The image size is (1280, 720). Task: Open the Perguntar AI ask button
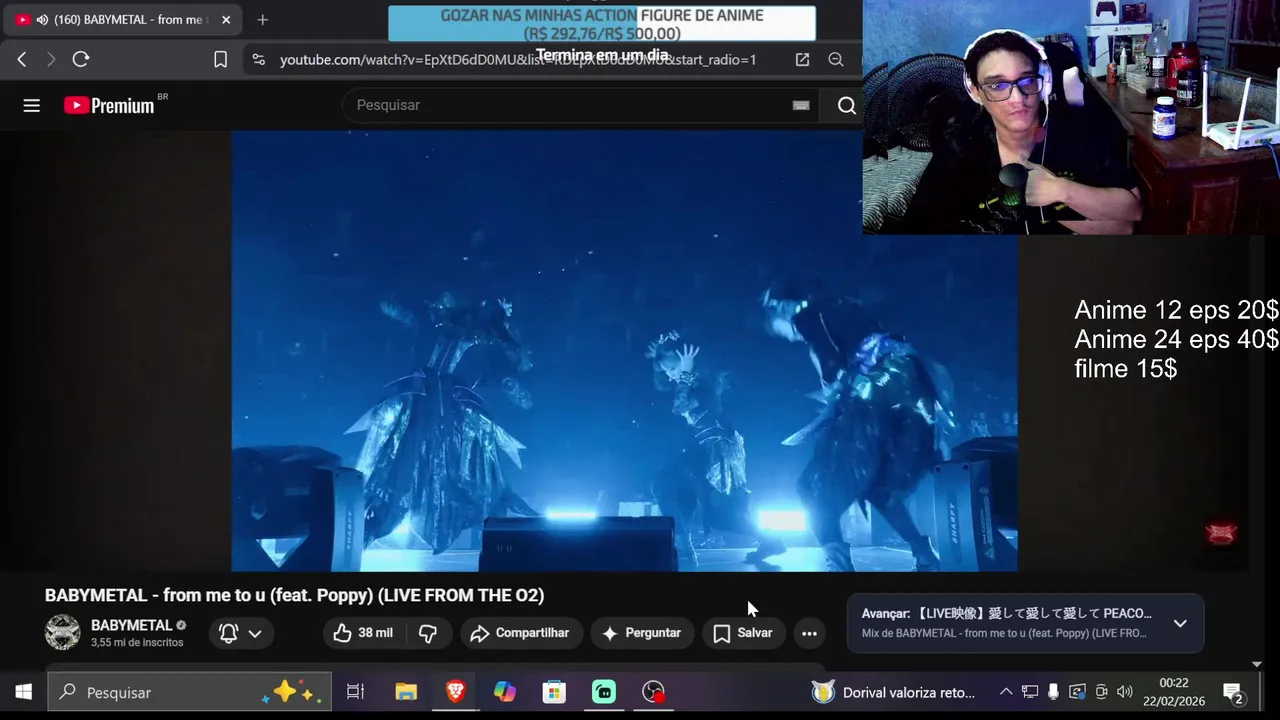[641, 633]
